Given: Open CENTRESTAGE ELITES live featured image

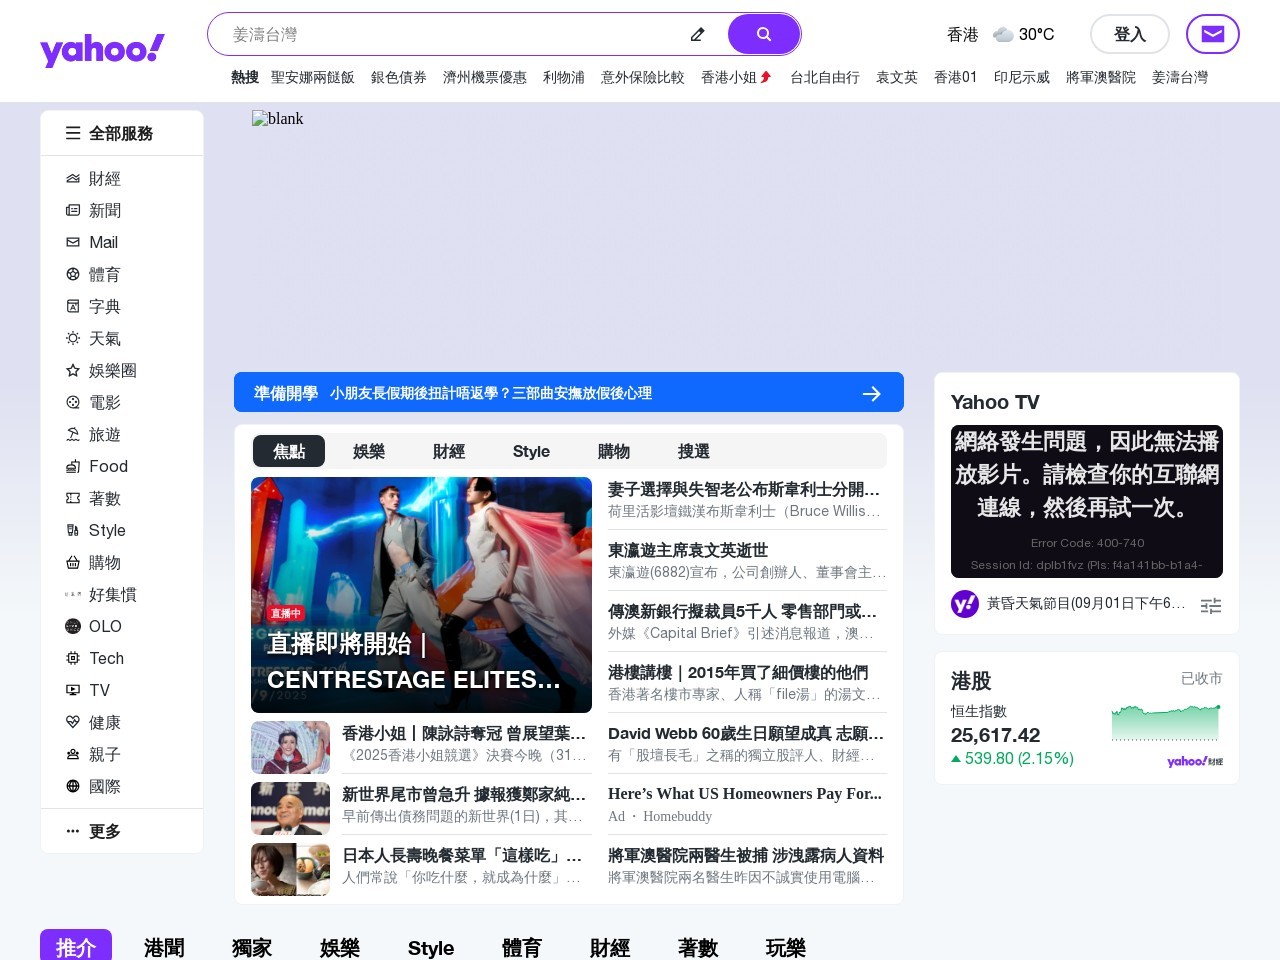Looking at the screenshot, I should (421, 595).
